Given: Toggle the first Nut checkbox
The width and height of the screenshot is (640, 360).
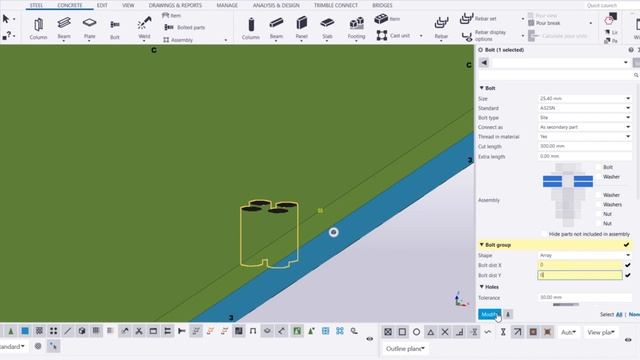Looking at the screenshot, I should click(x=599, y=214).
